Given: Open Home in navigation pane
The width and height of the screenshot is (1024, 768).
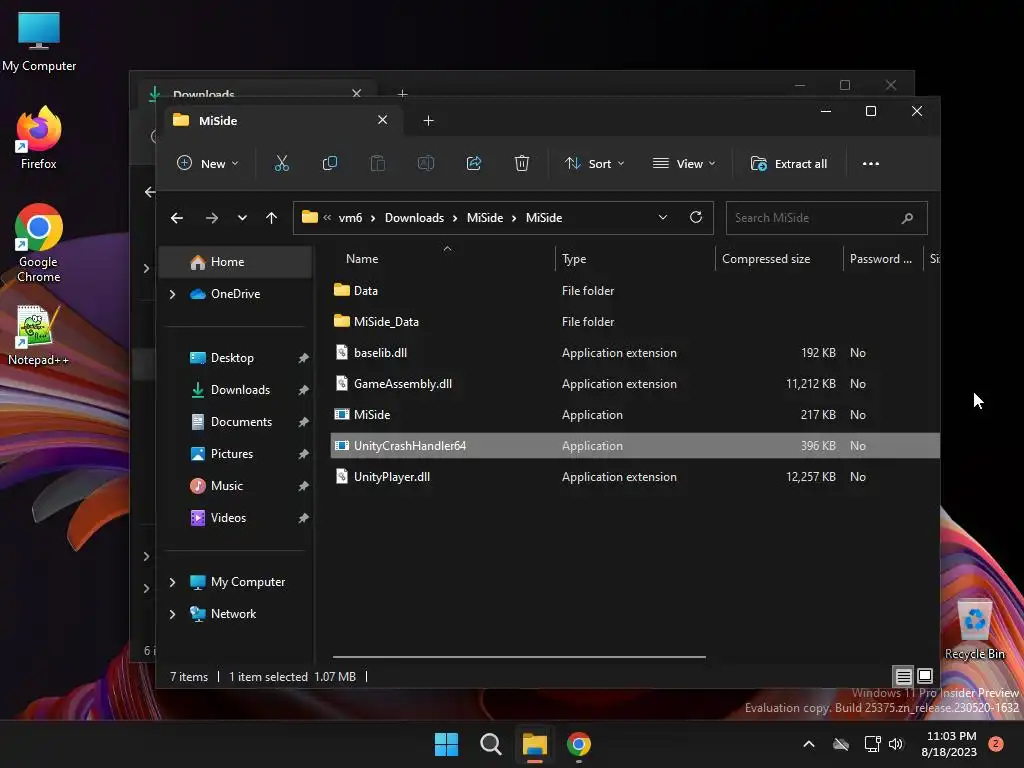Looking at the screenshot, I should coord(236,262).
